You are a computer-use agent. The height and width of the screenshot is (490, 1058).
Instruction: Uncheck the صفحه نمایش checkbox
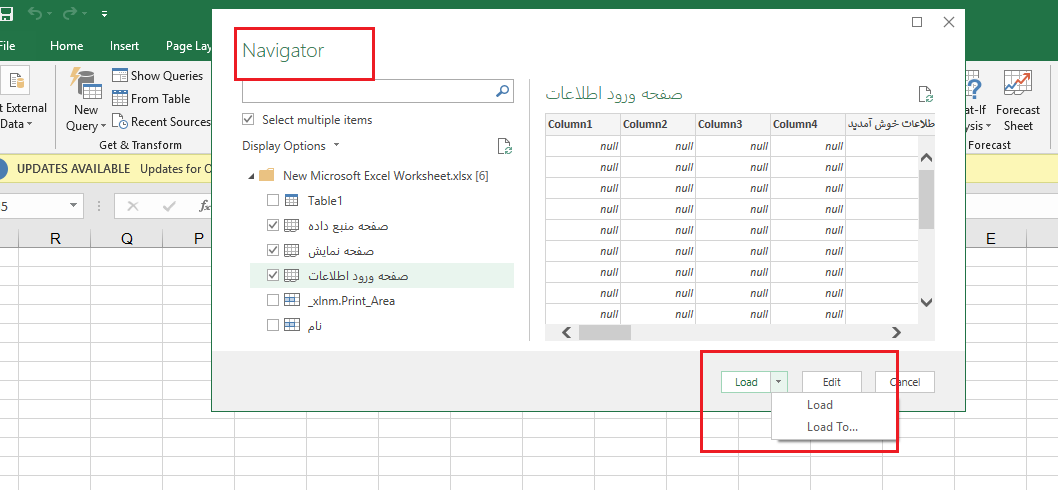[x=273, y=250]
